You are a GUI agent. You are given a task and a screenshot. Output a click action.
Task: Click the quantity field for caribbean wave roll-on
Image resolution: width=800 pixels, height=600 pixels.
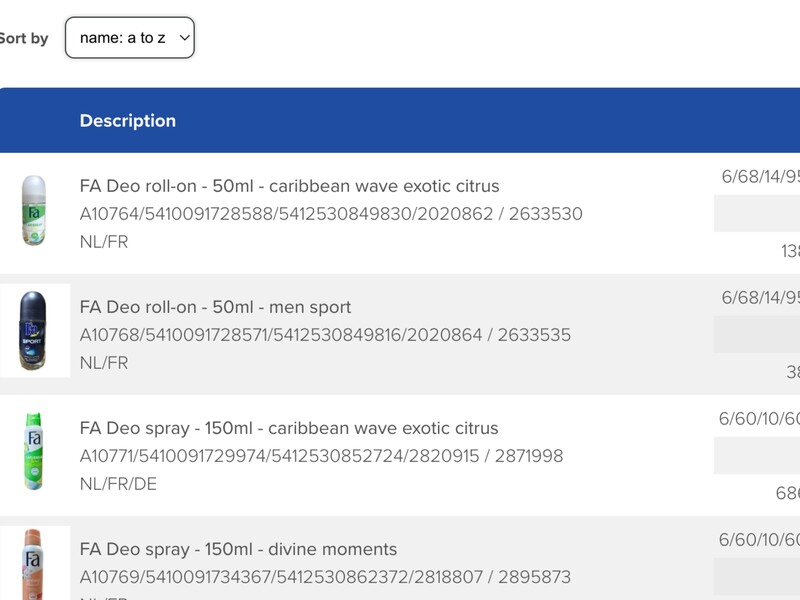[x=757, y=214]
